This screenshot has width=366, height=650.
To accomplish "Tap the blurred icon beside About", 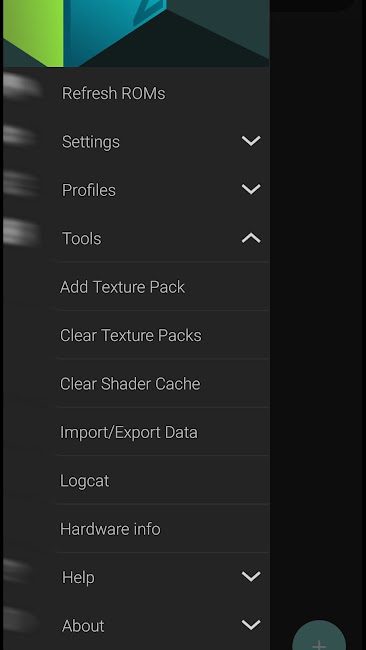I will point(21,620).
